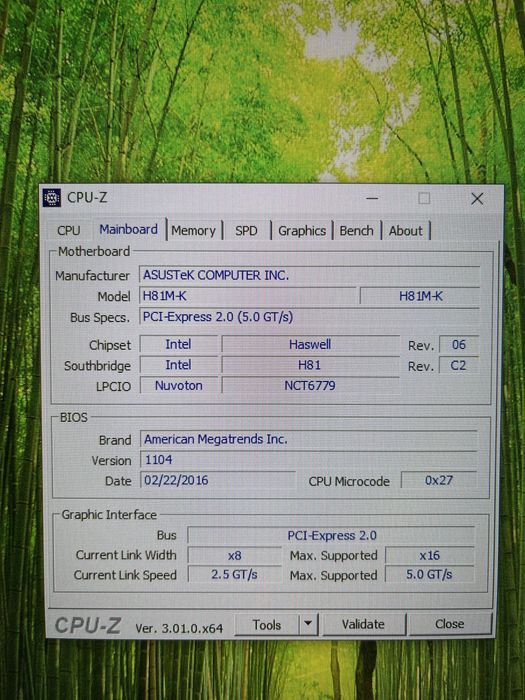Open the Bench tab
This screenshot has height=700, width=525.
point(356,231)
